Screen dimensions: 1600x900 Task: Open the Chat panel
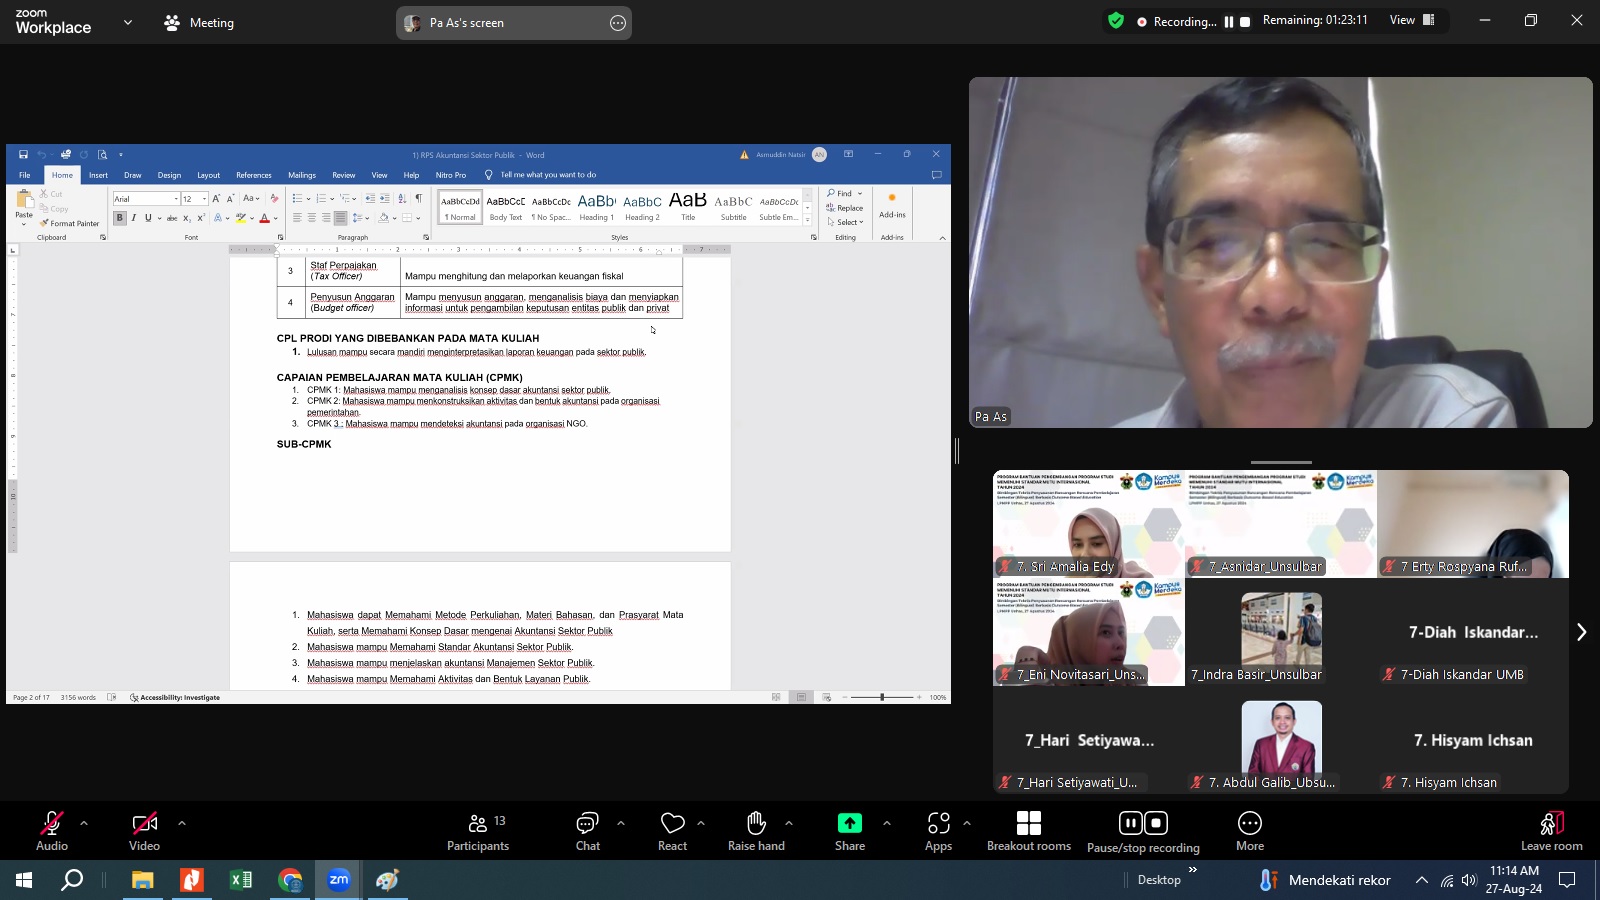coord(587,830)
